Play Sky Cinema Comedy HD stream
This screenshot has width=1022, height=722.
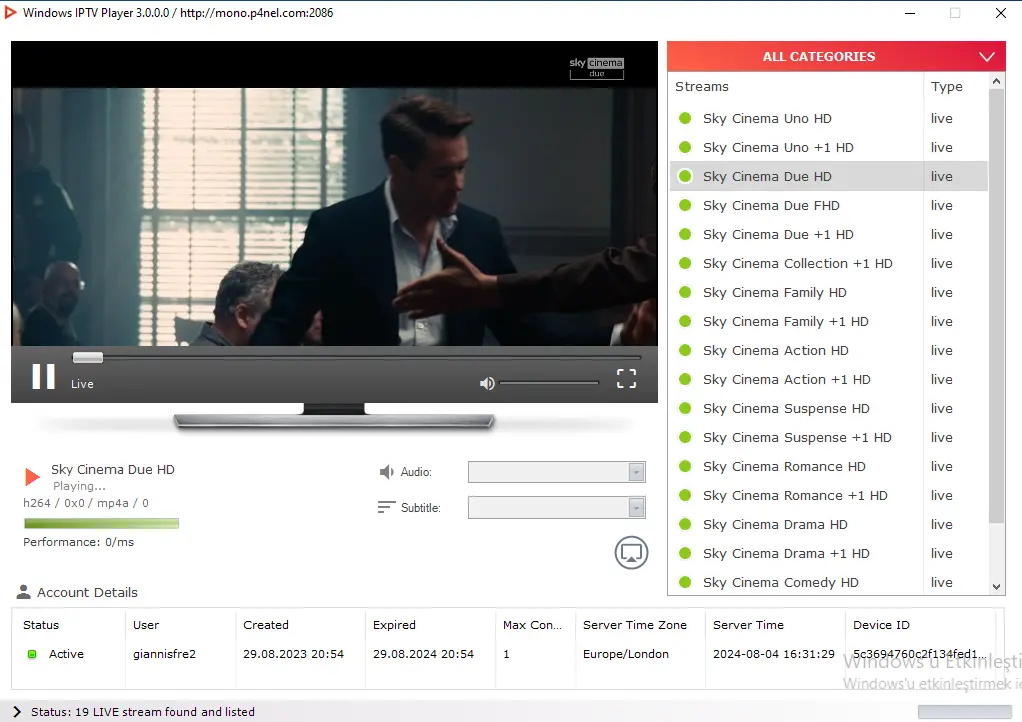[x=829, y=582]
